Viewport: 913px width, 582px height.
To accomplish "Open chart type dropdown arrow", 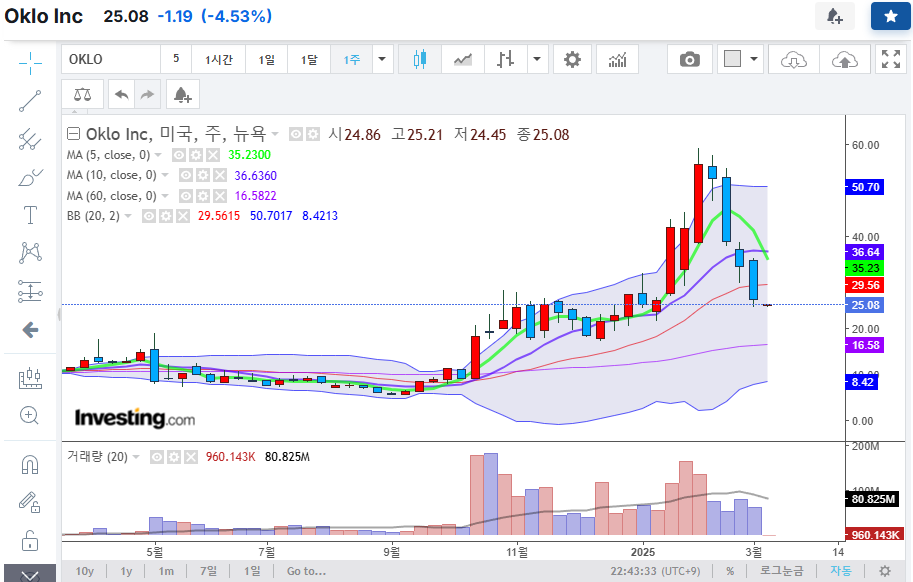I will pos(537,59).
